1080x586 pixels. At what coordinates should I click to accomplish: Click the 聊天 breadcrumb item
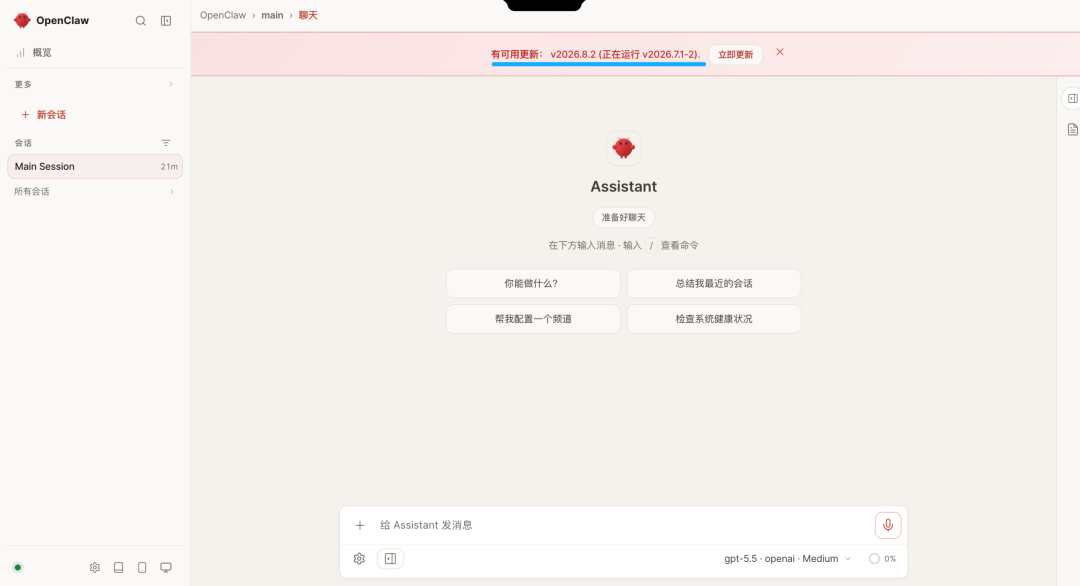click(x=308, y=15)
